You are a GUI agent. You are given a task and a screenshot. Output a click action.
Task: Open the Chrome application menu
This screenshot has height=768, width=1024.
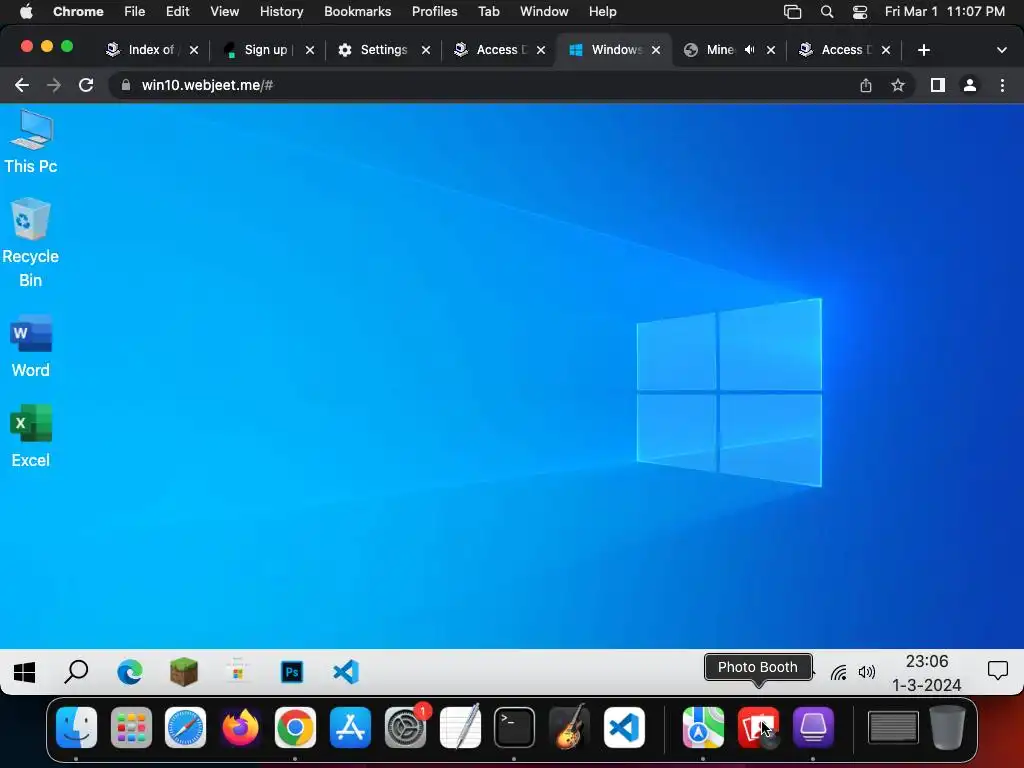click(x=78, y=11)
